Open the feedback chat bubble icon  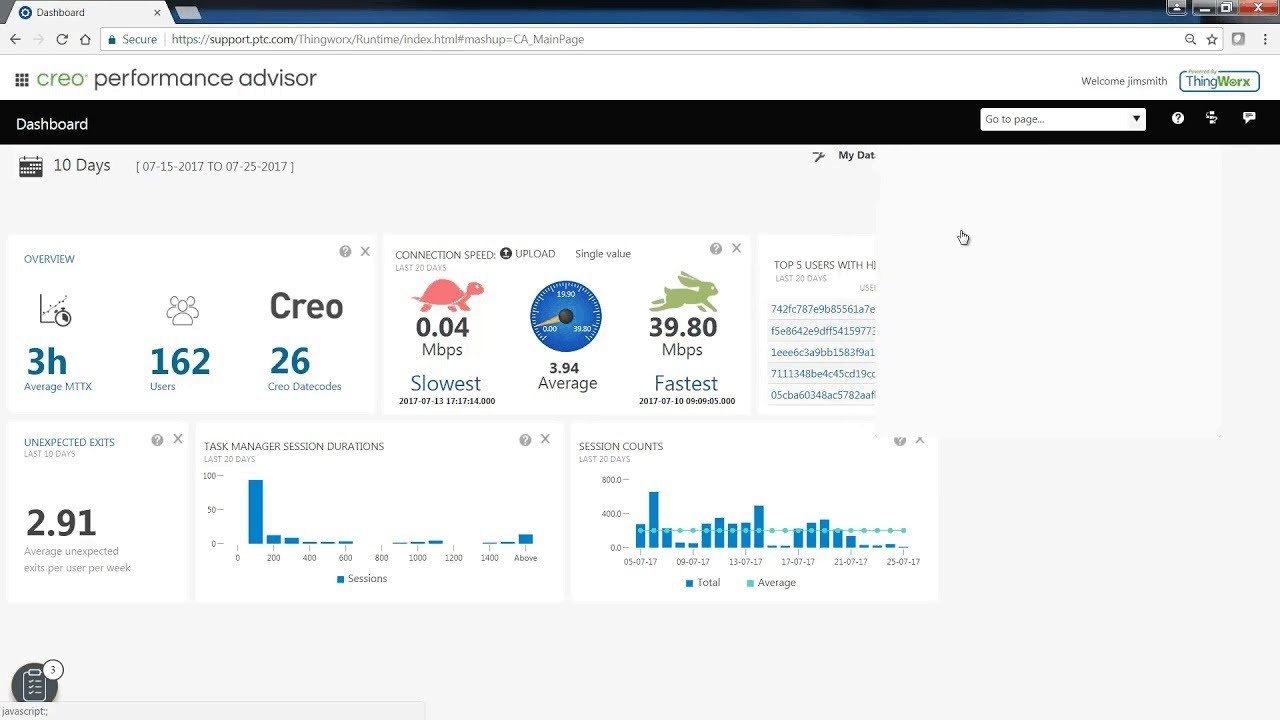click(1249, 118)
